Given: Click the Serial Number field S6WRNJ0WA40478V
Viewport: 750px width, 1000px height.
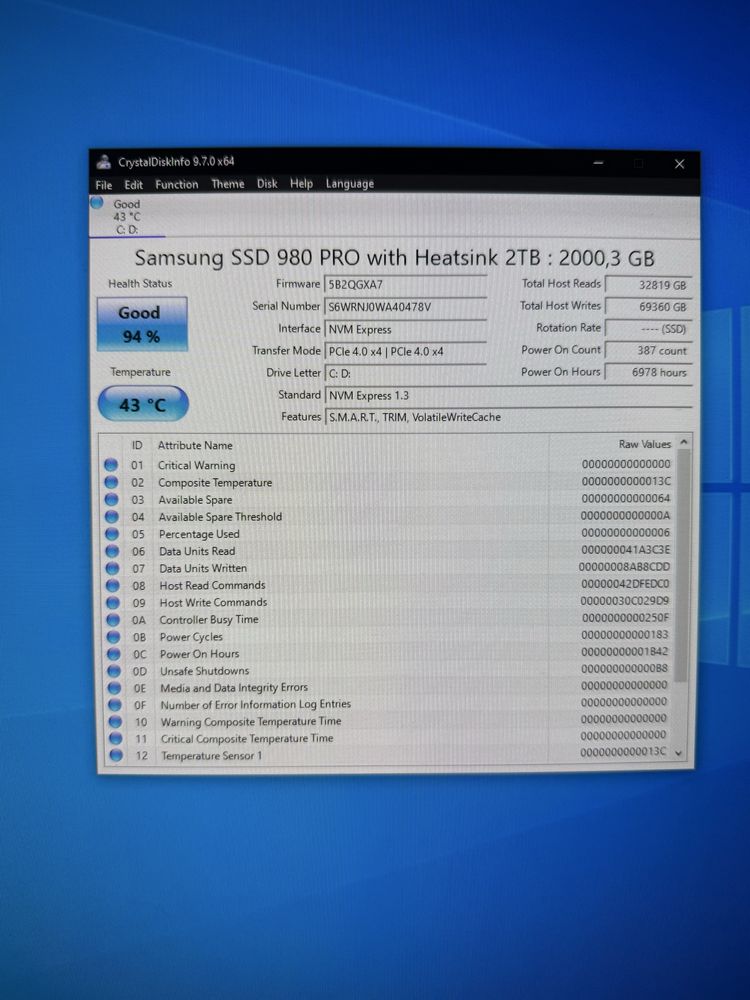Looking at the screenshot, I should (406, 307).
